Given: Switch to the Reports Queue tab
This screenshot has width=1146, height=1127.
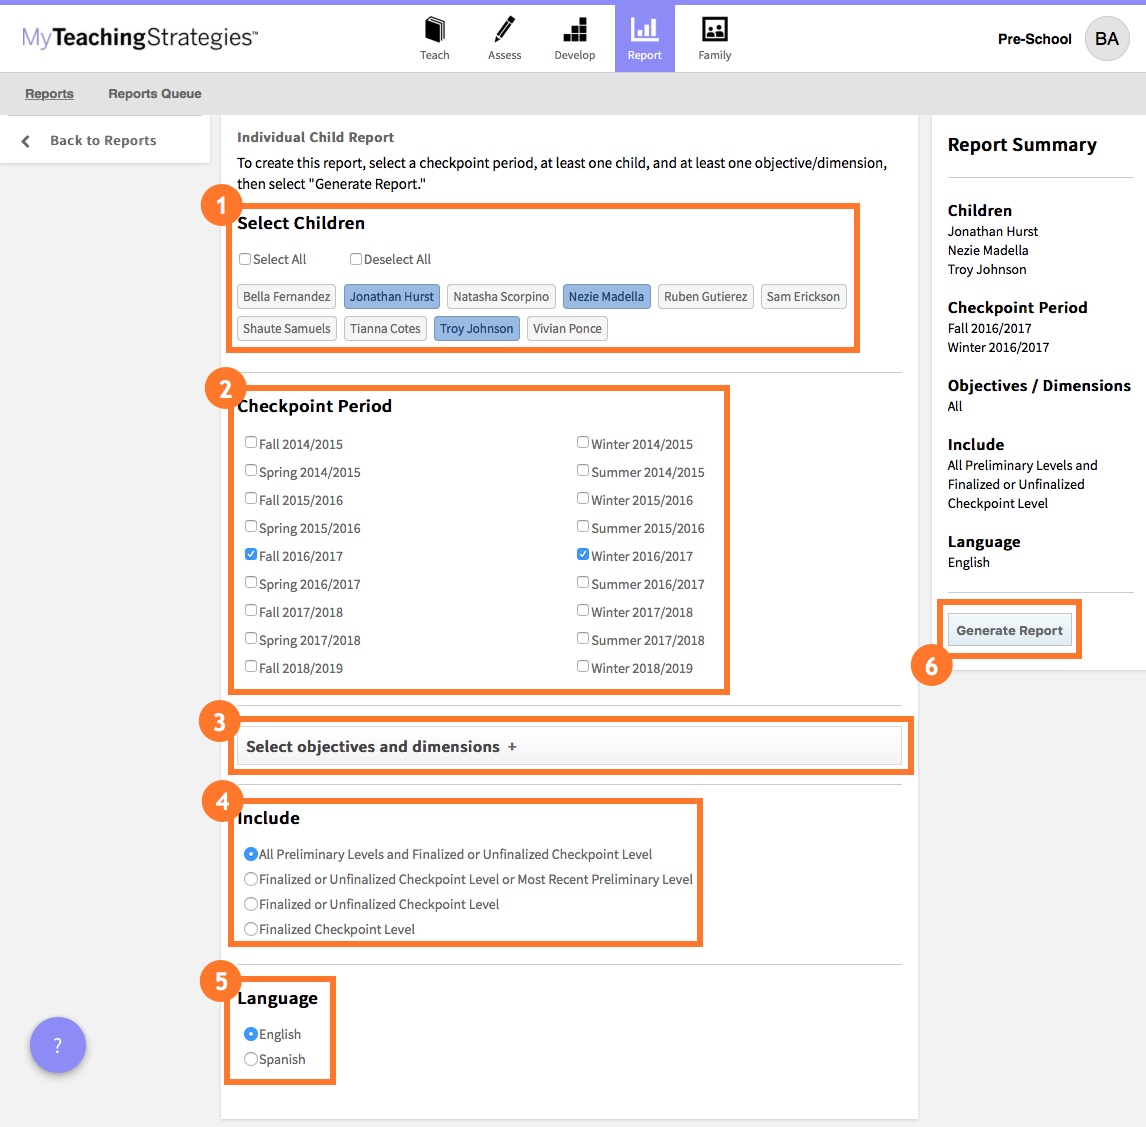Looking at the screenshot, I should pyautogui.click(x=155, y=94).
